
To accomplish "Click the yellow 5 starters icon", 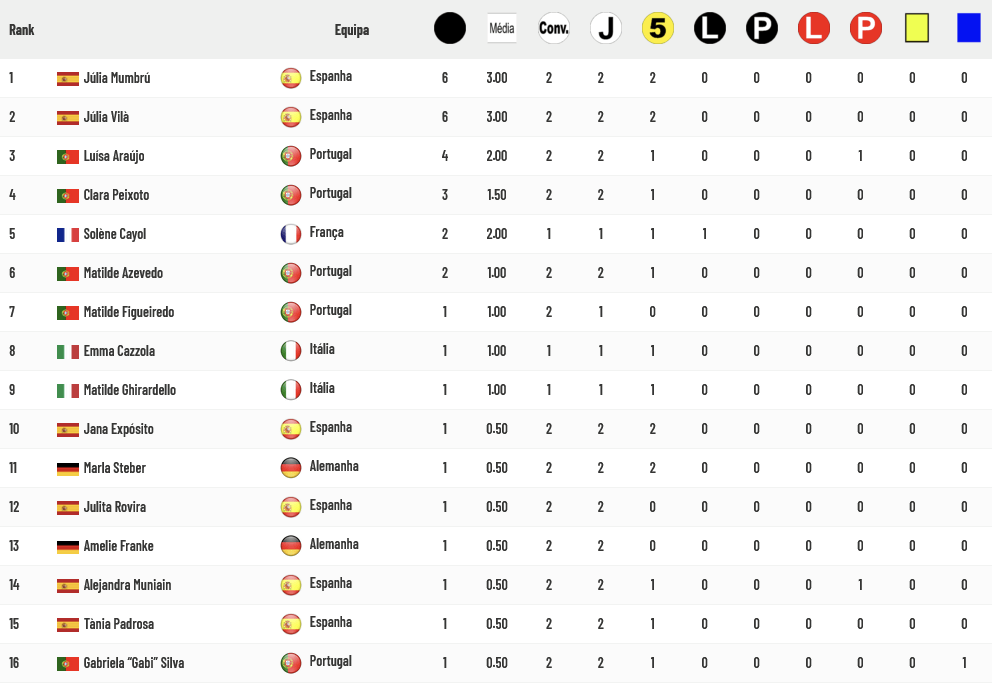I will coord(657,28).
